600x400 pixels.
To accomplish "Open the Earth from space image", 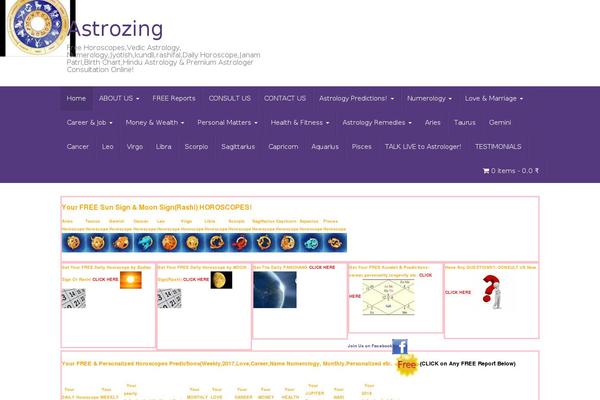I will point(275,289).
